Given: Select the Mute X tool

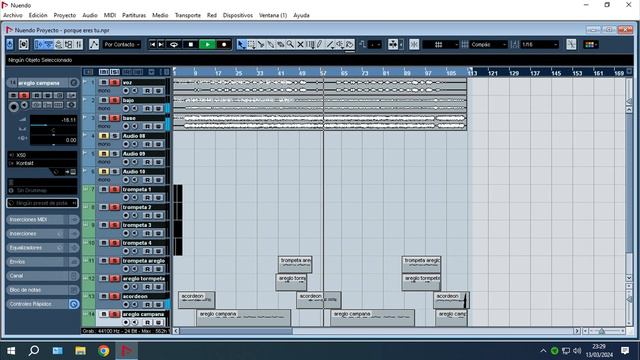Looking at the screenshot, I should click(x=300, y=44).
